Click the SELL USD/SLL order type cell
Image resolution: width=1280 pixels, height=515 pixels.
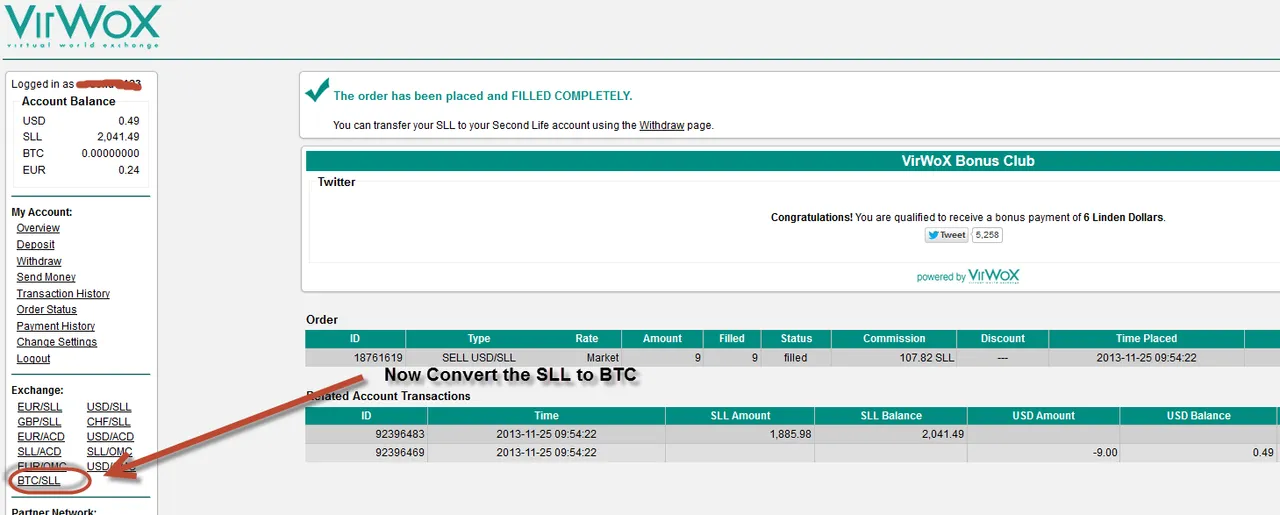coord(479,357)
